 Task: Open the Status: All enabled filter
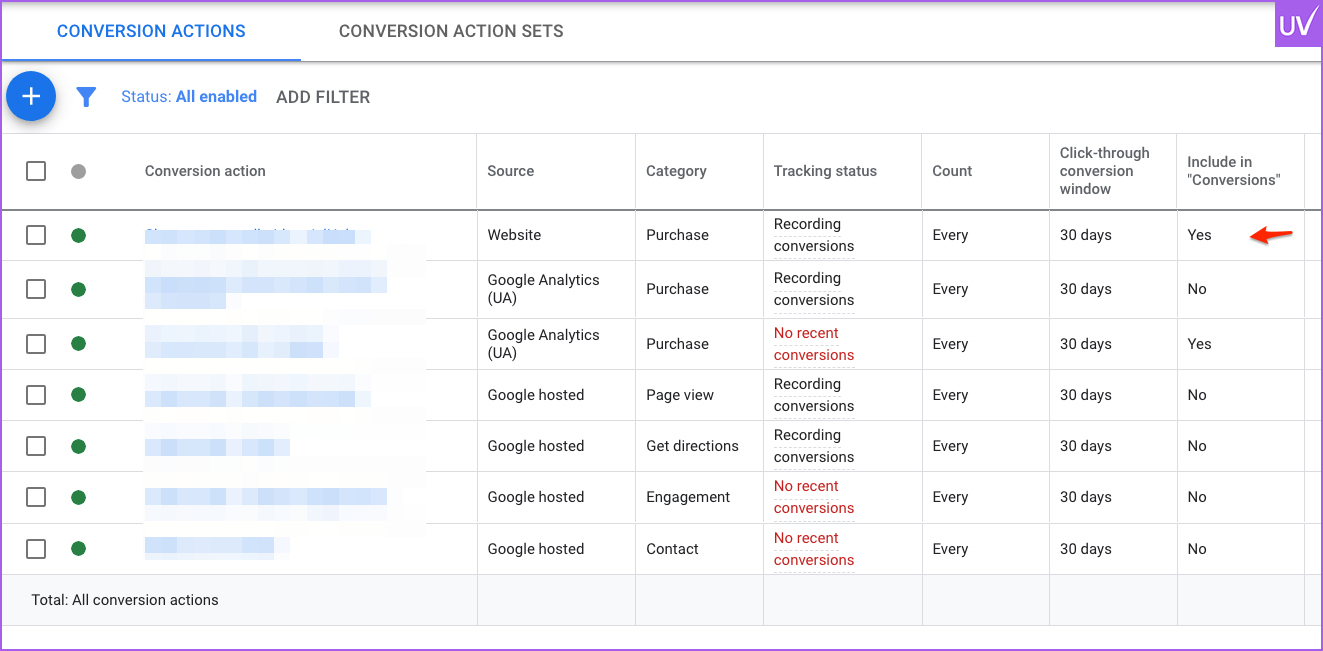pyautogui.click(x=189, y=97)
